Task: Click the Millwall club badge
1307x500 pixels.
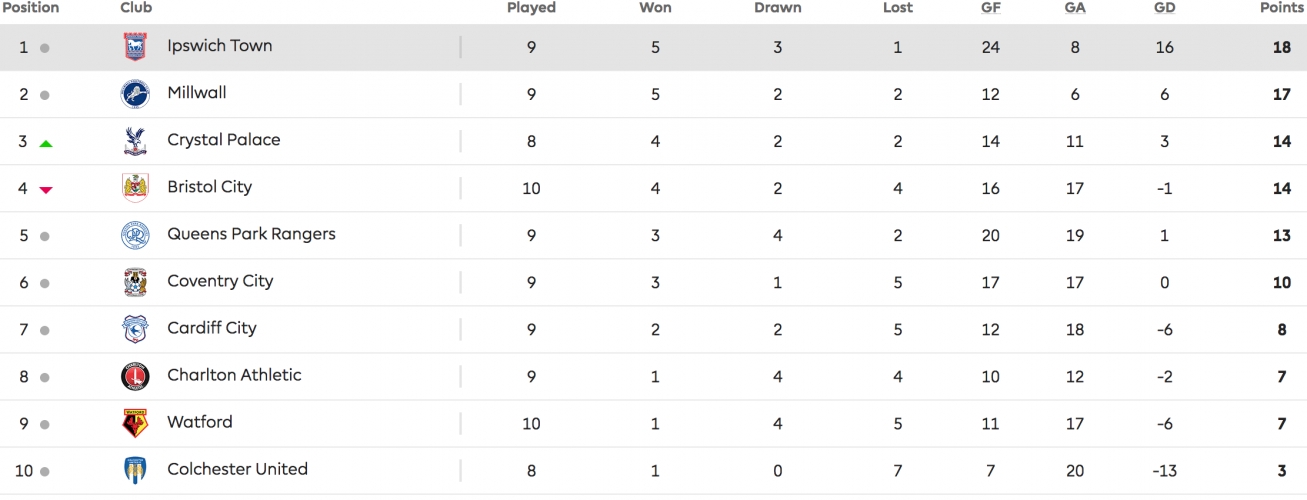Action: tap(135, 94)
